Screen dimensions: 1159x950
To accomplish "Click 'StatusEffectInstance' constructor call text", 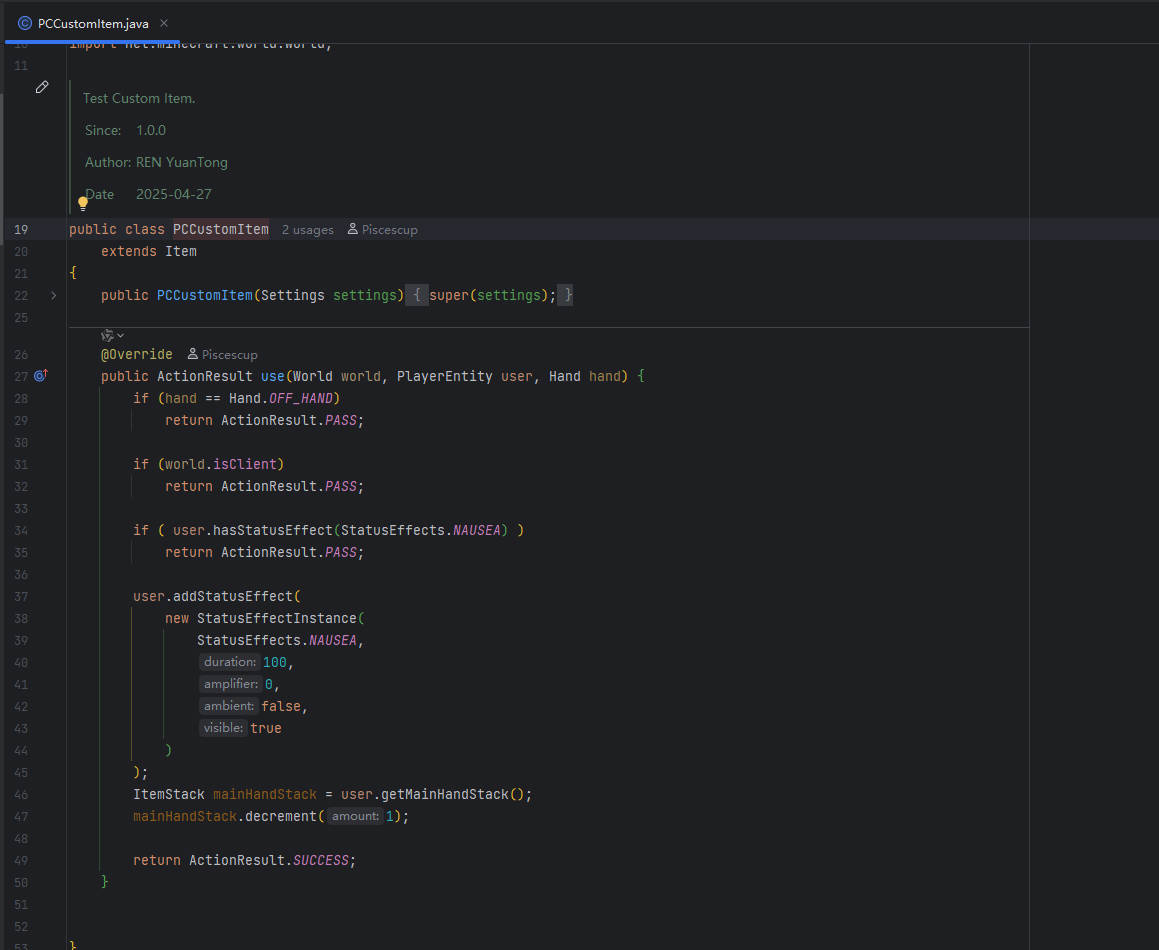I will (x=276, y=619).
